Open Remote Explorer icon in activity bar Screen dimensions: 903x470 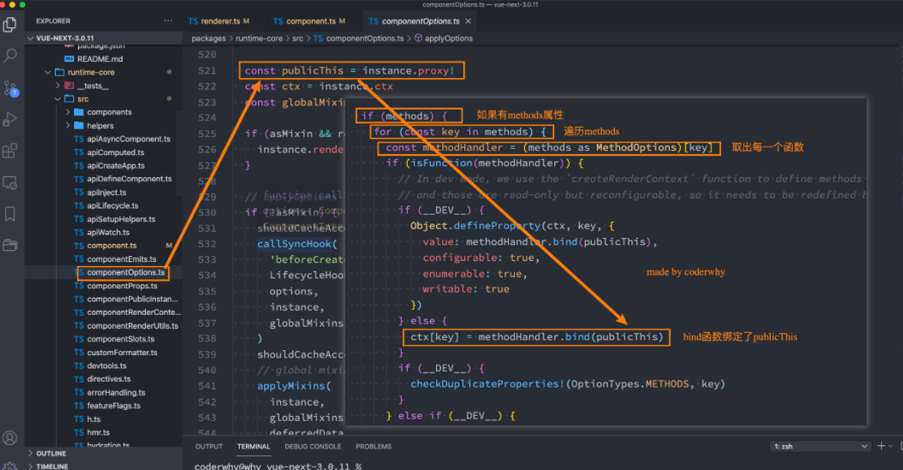10,183
